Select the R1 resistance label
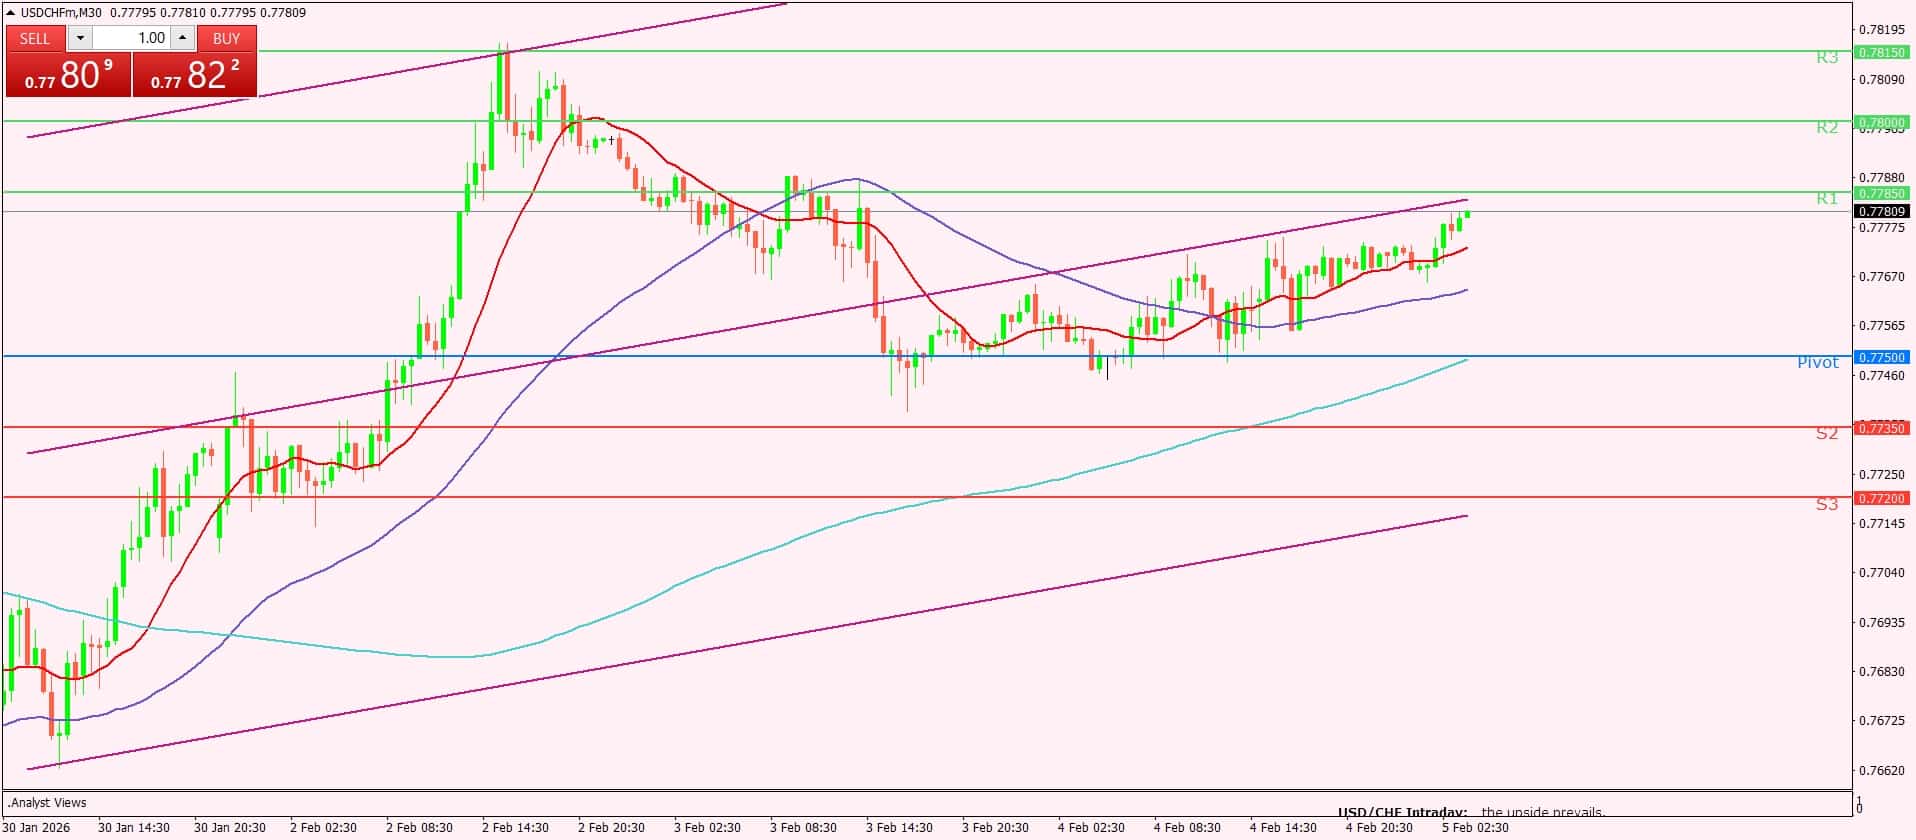 pyautogui.click(x=1826, y=199)
